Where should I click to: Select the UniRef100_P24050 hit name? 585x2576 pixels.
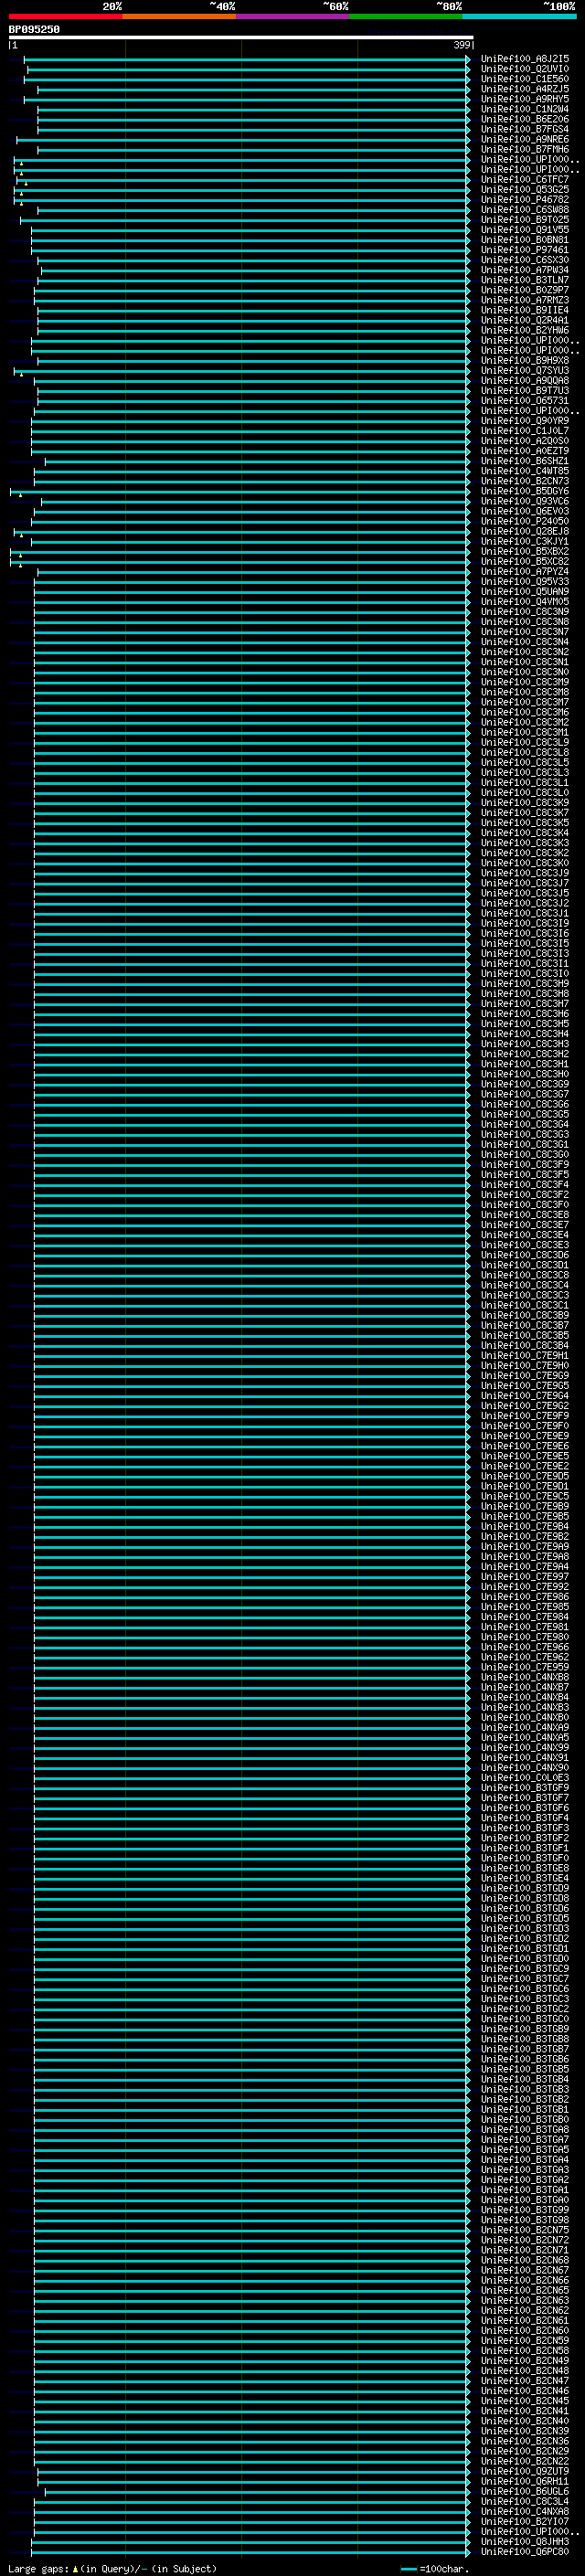tap(525, 522)
